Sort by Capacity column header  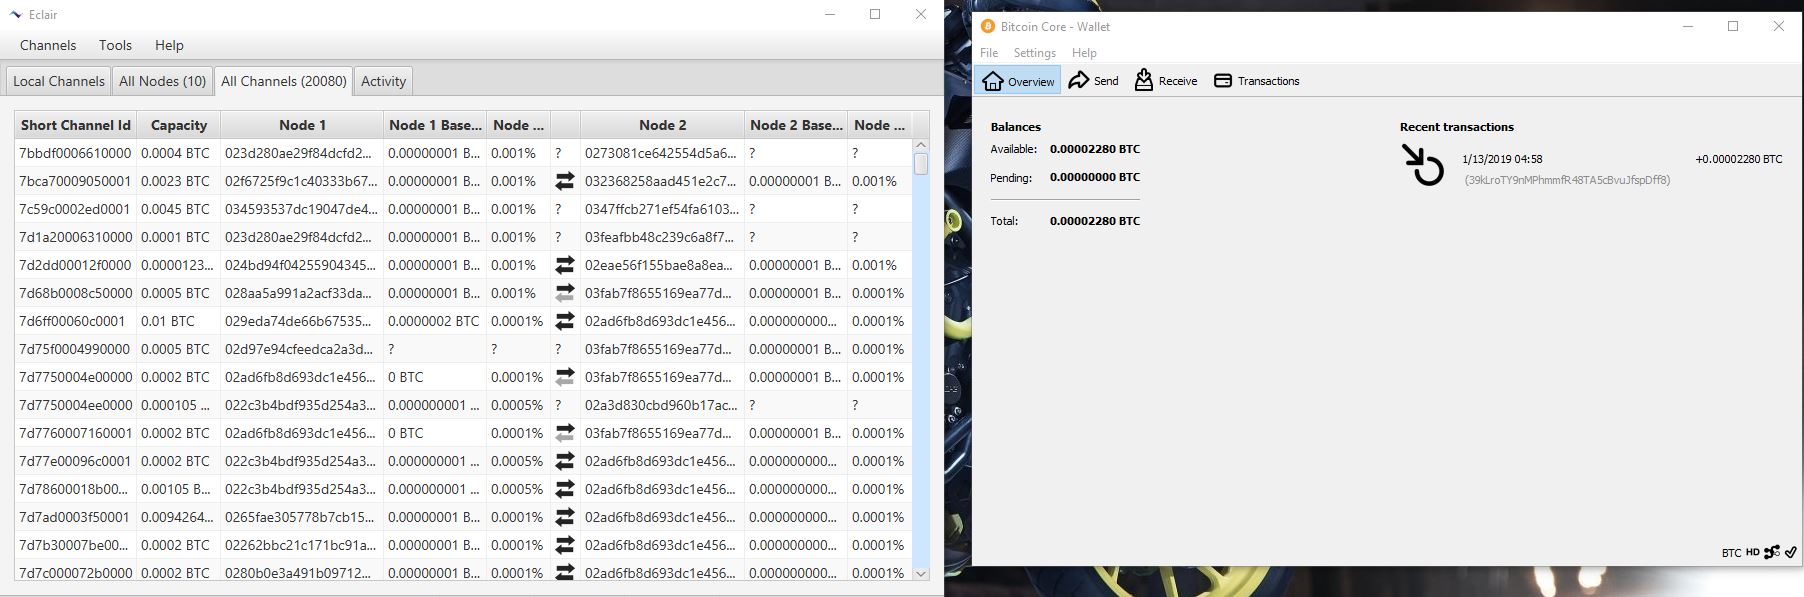click(179, 125)
